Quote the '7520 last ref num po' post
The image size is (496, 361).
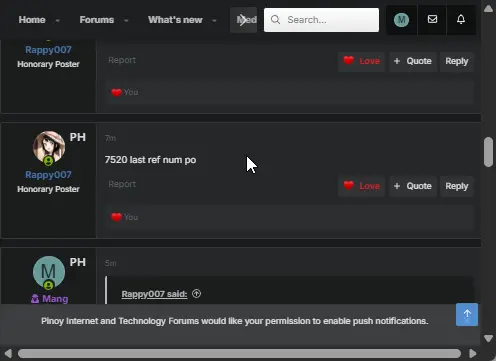click(x=413, y=186)
